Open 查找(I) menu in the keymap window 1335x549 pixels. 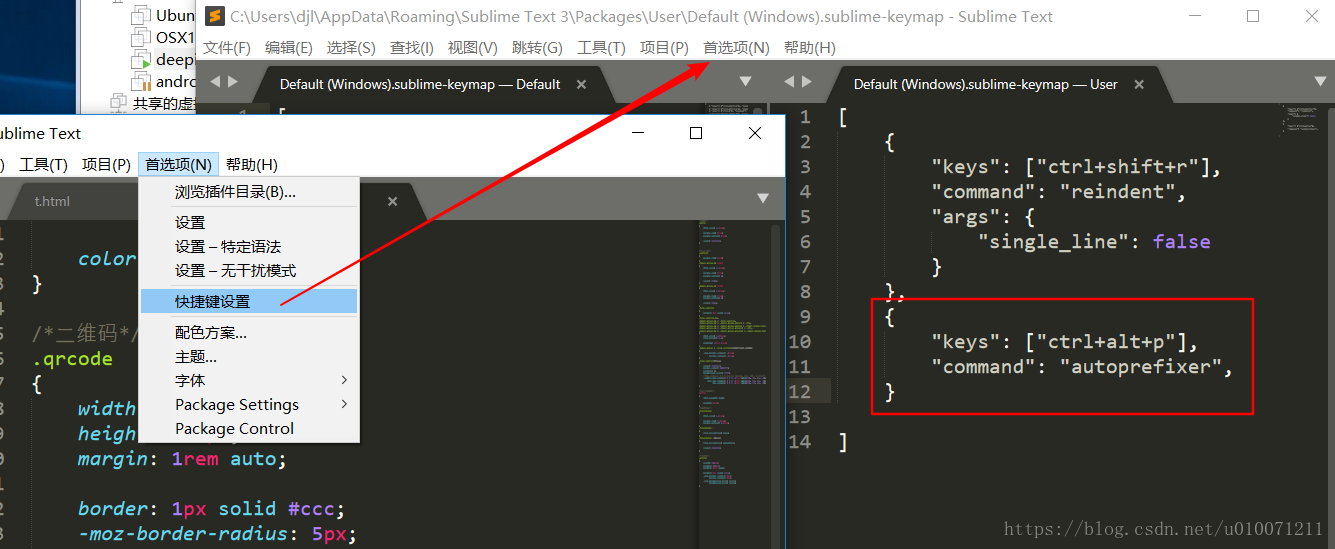click(412, 48)
